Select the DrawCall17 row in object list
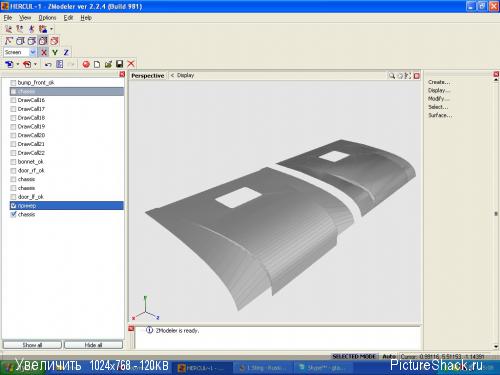Image resolution: width=500 pixels, height=375 pixels. click(x=67, y=109)
